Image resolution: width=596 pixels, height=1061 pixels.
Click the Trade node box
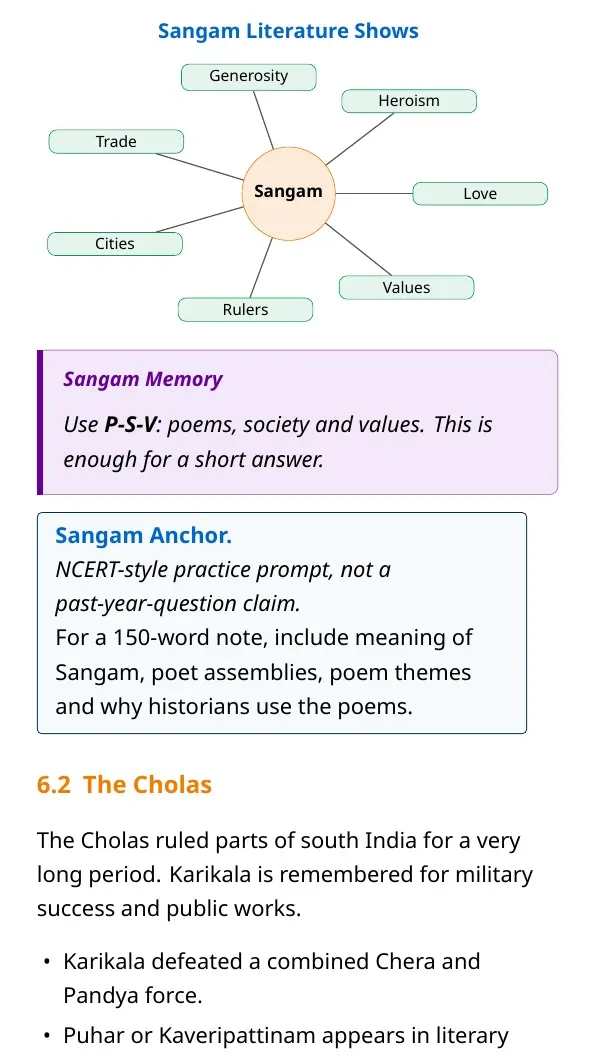[116, 142]
